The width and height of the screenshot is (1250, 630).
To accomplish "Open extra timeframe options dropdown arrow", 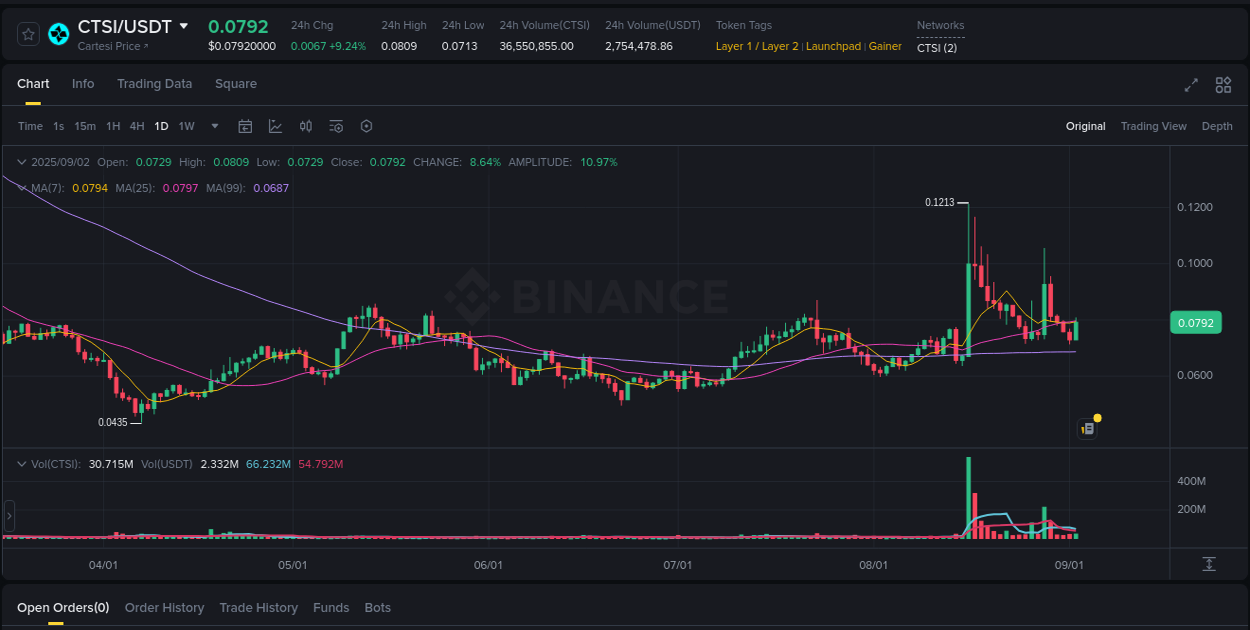I will [x=214, y=126].
